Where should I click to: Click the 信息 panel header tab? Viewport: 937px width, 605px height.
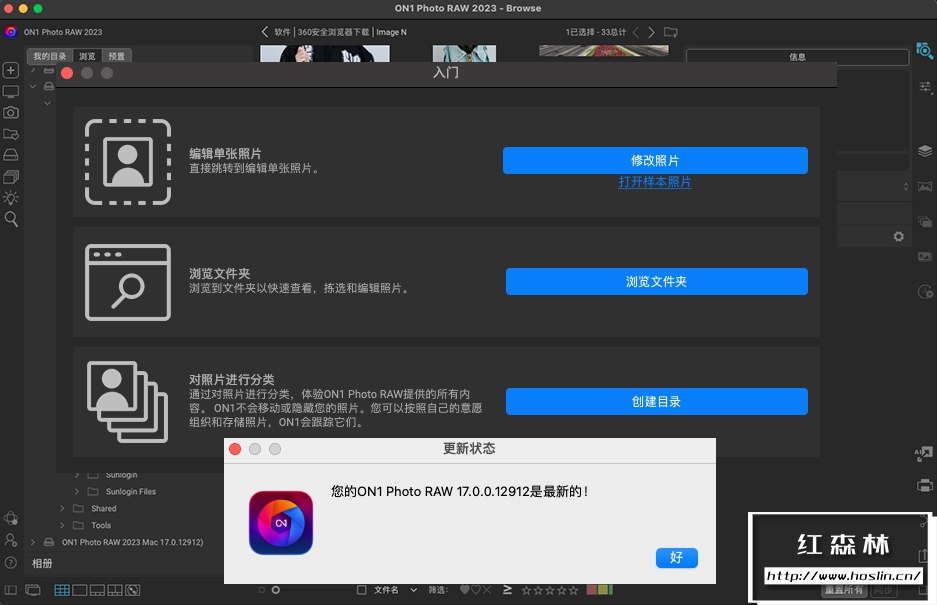point(797,57)
